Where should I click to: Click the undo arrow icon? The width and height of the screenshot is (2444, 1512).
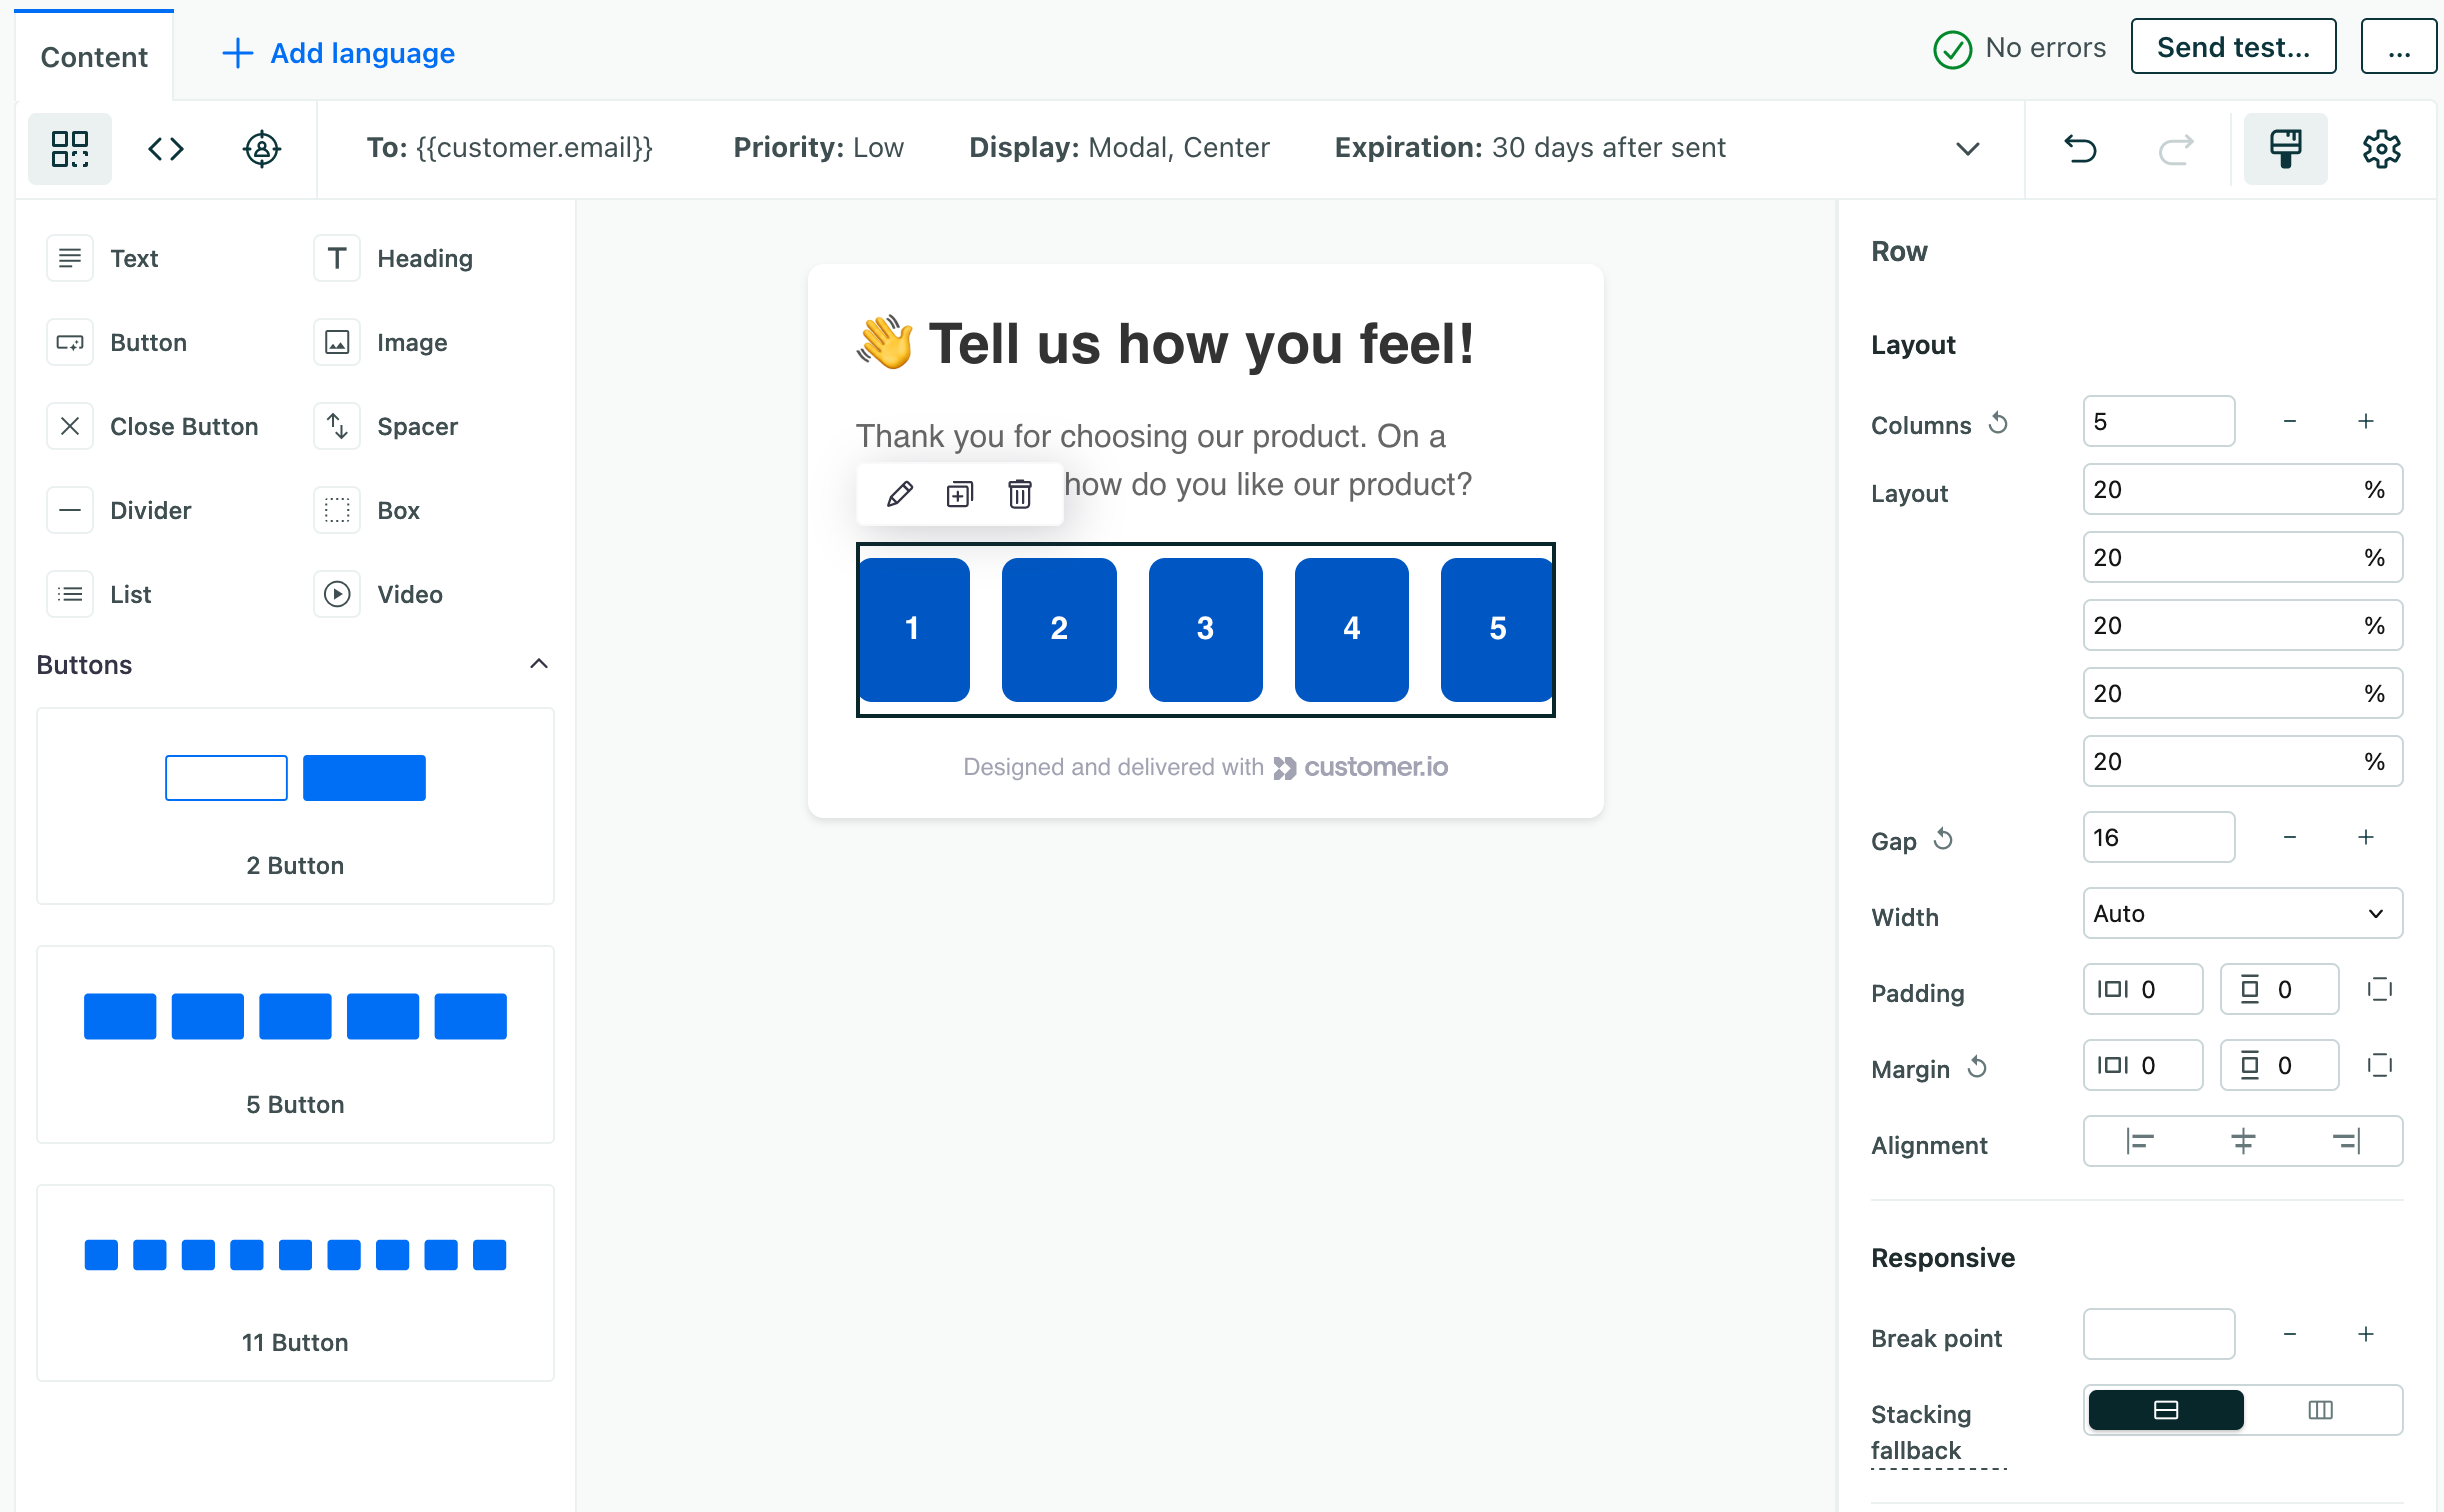click(2080, 149)
